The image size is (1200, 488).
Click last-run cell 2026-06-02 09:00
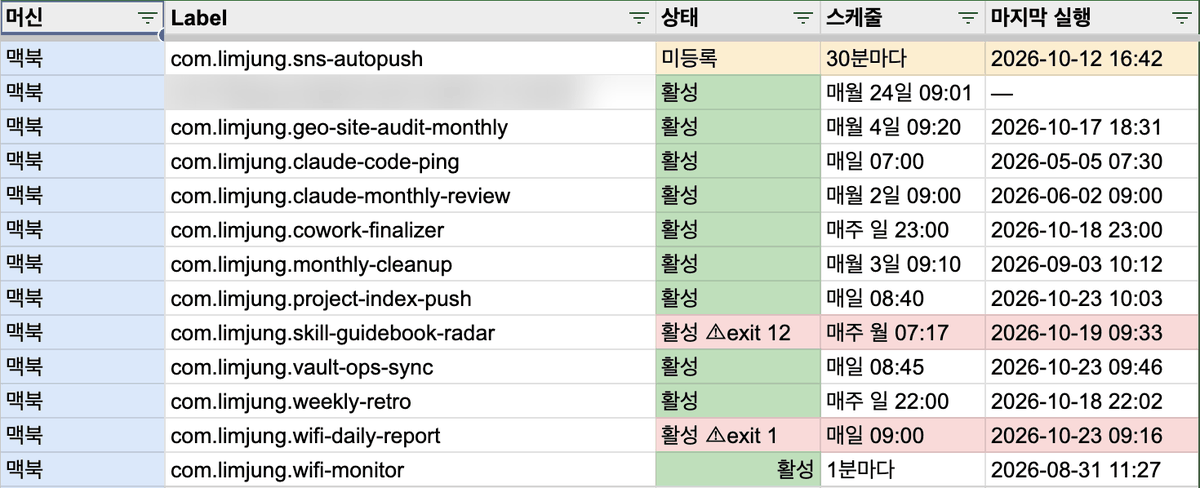click(1092, 196)
